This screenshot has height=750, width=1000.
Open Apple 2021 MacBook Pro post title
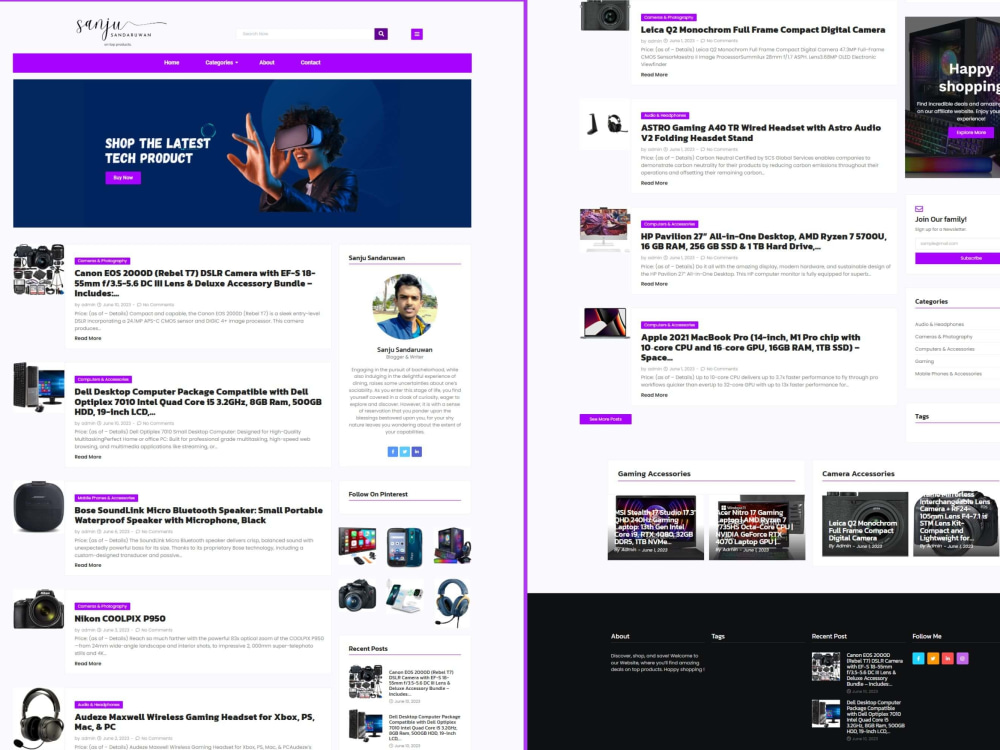[751, 348]
